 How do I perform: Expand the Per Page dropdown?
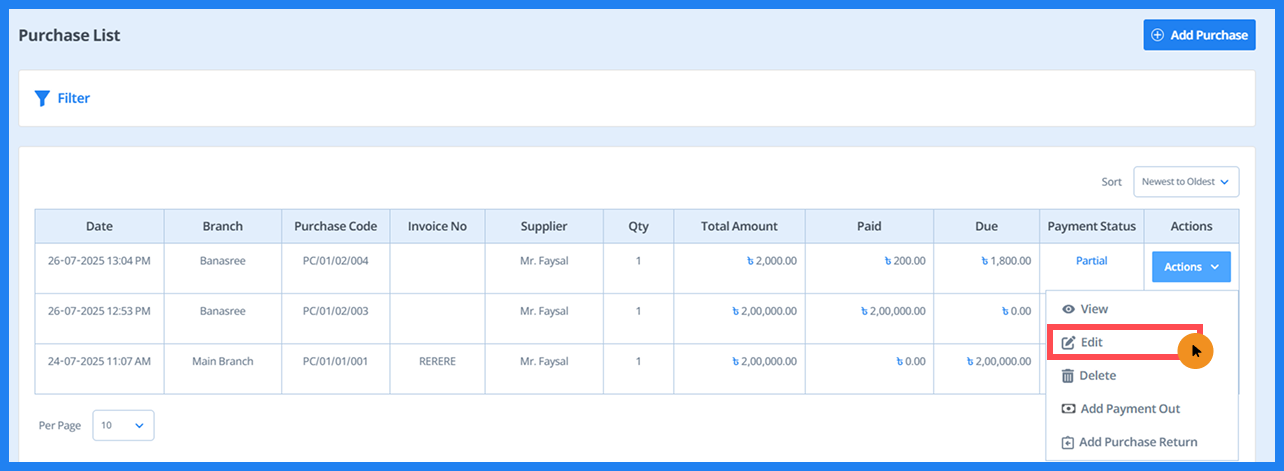pyautogui.click(x=123, y=425)
